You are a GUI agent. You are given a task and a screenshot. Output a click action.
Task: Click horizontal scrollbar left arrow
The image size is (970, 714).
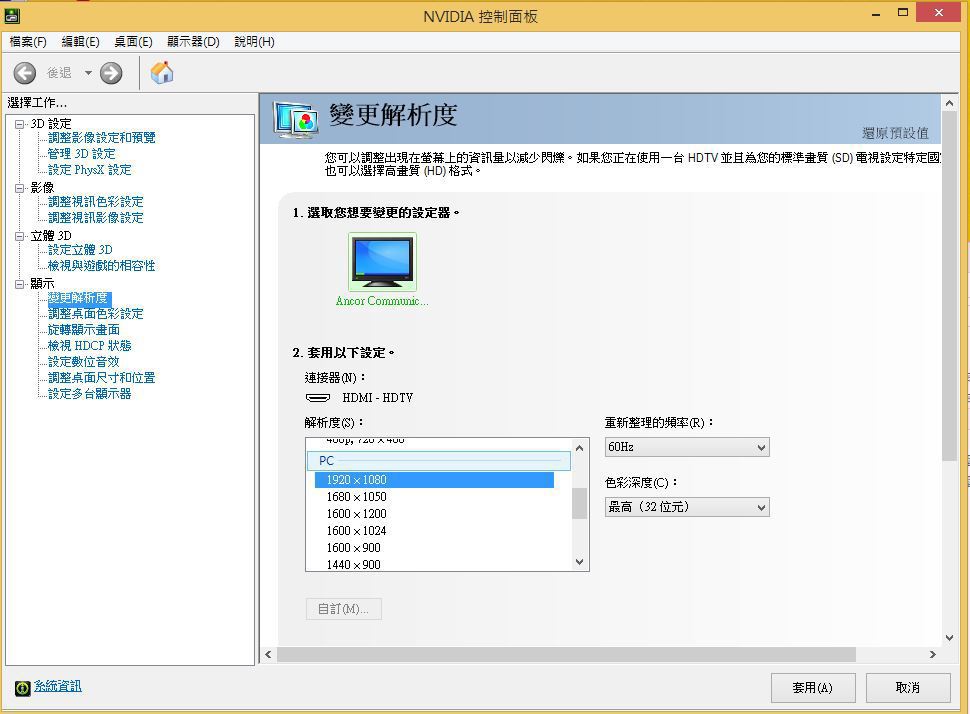268,655
